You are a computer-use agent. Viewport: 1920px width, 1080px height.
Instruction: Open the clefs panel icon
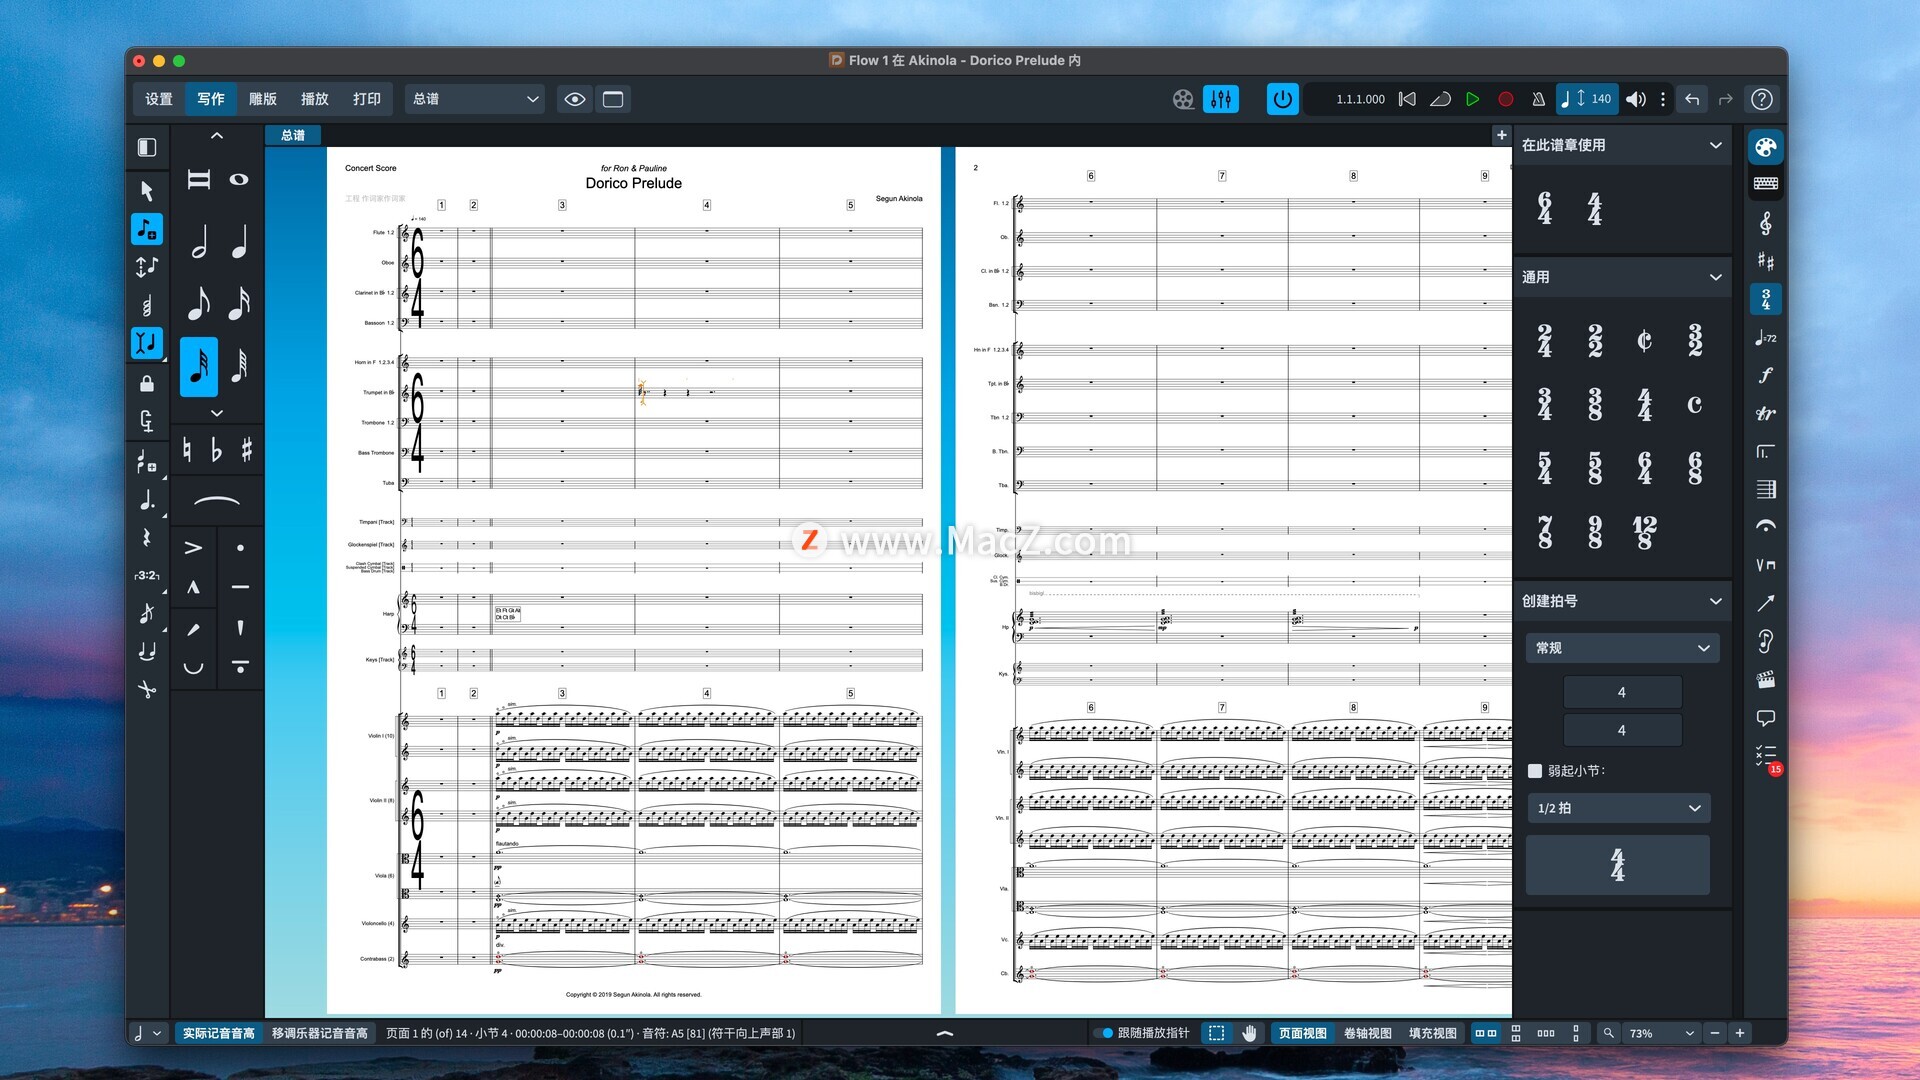[x=1765, y=223]
